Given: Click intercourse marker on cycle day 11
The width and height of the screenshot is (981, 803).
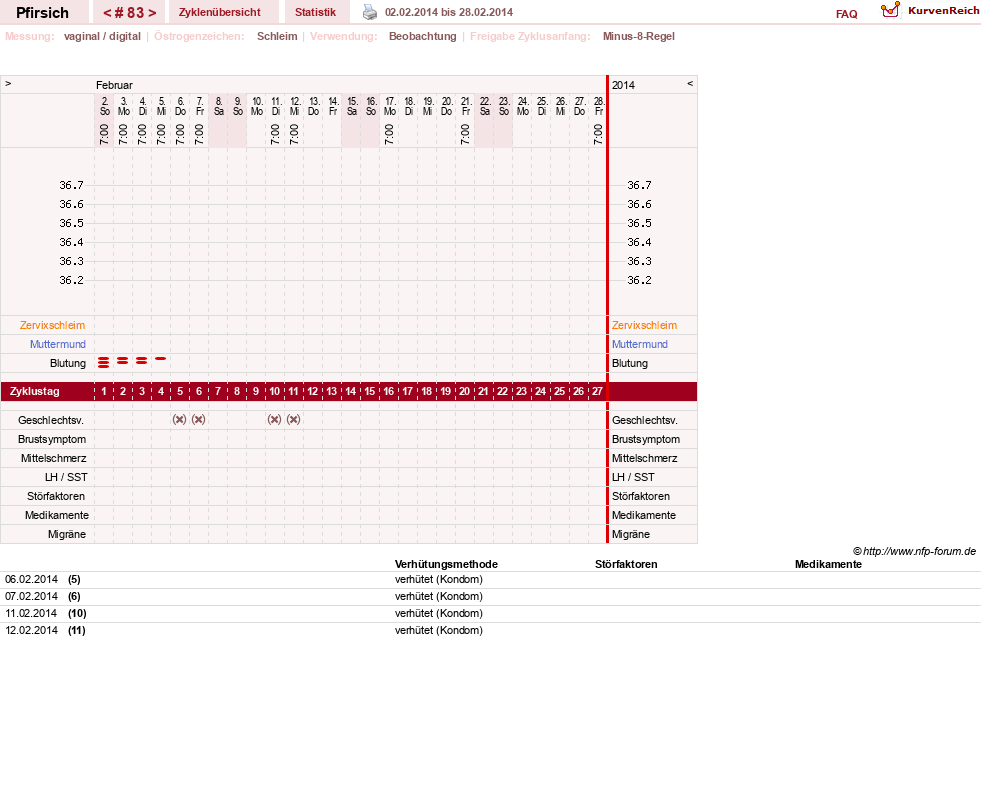Looking at the screenshot, I should pyautogui.click(x=293, y=419).
